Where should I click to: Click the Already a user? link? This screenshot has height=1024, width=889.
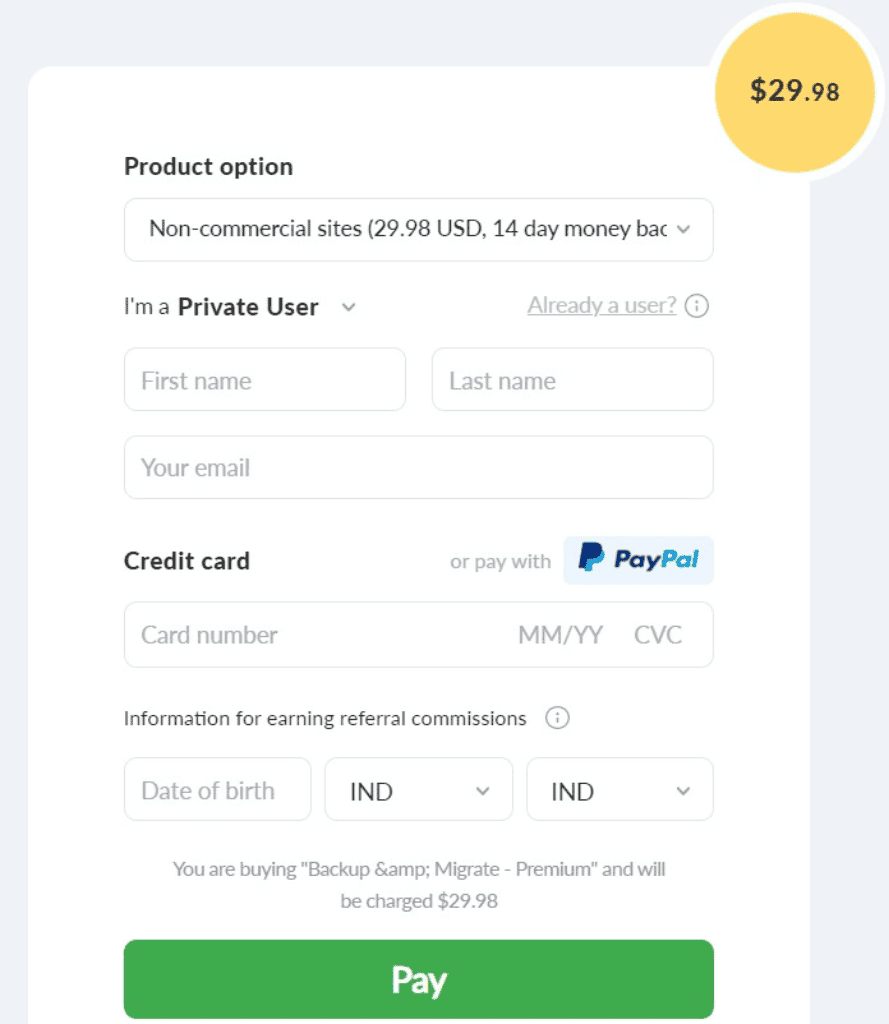tap(602, 305)
